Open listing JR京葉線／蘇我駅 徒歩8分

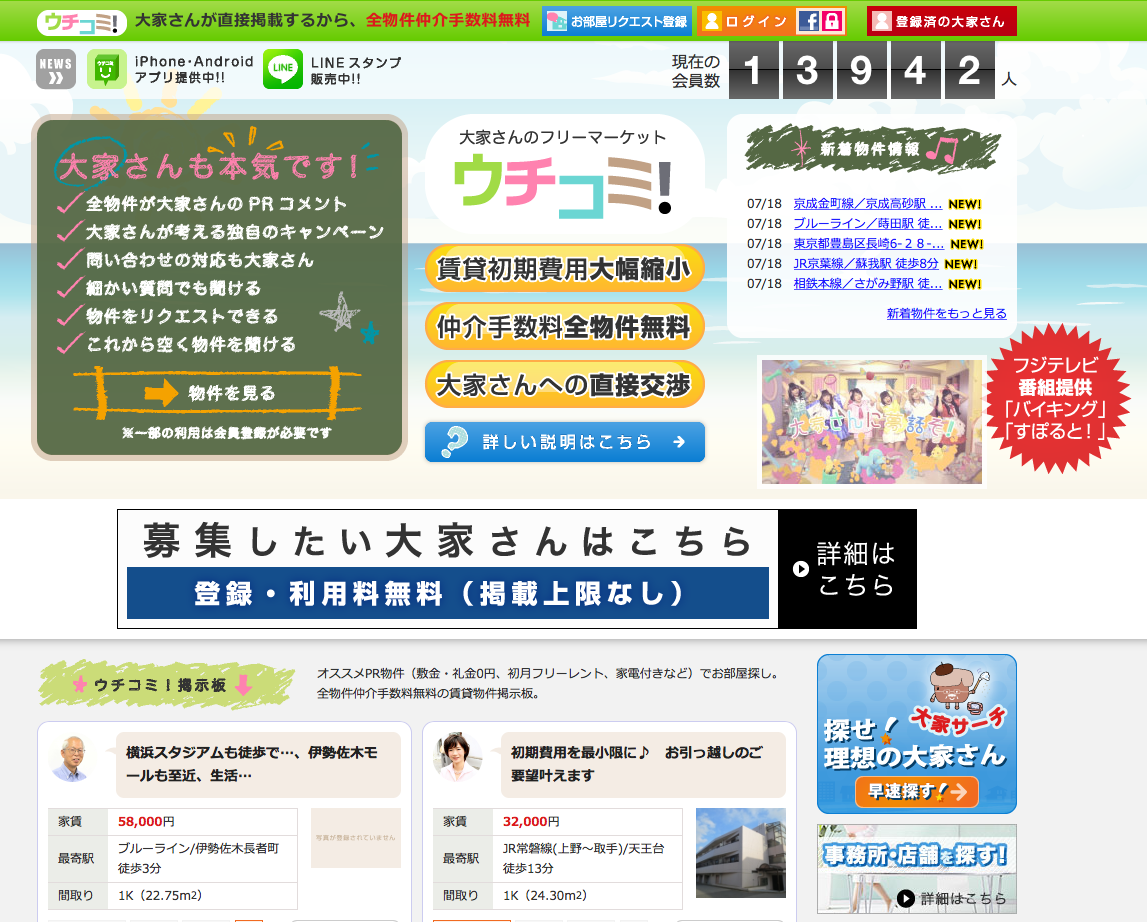click(866, 263)
